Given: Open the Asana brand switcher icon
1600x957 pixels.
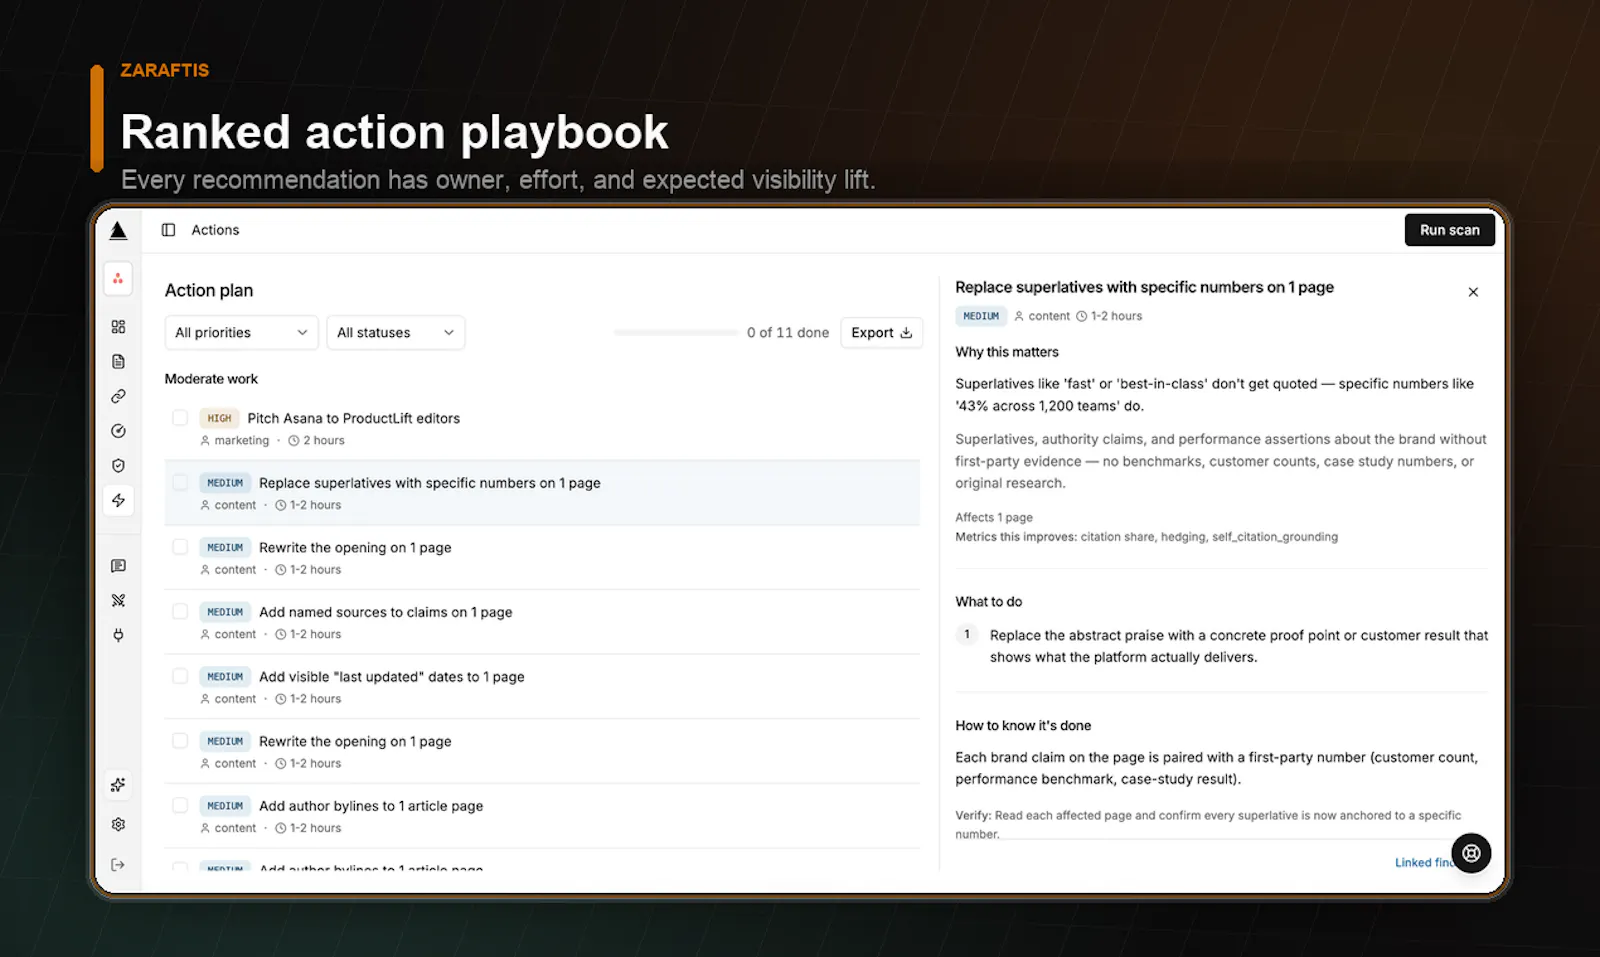Looking at the screenshot, I should coord(118,279).
